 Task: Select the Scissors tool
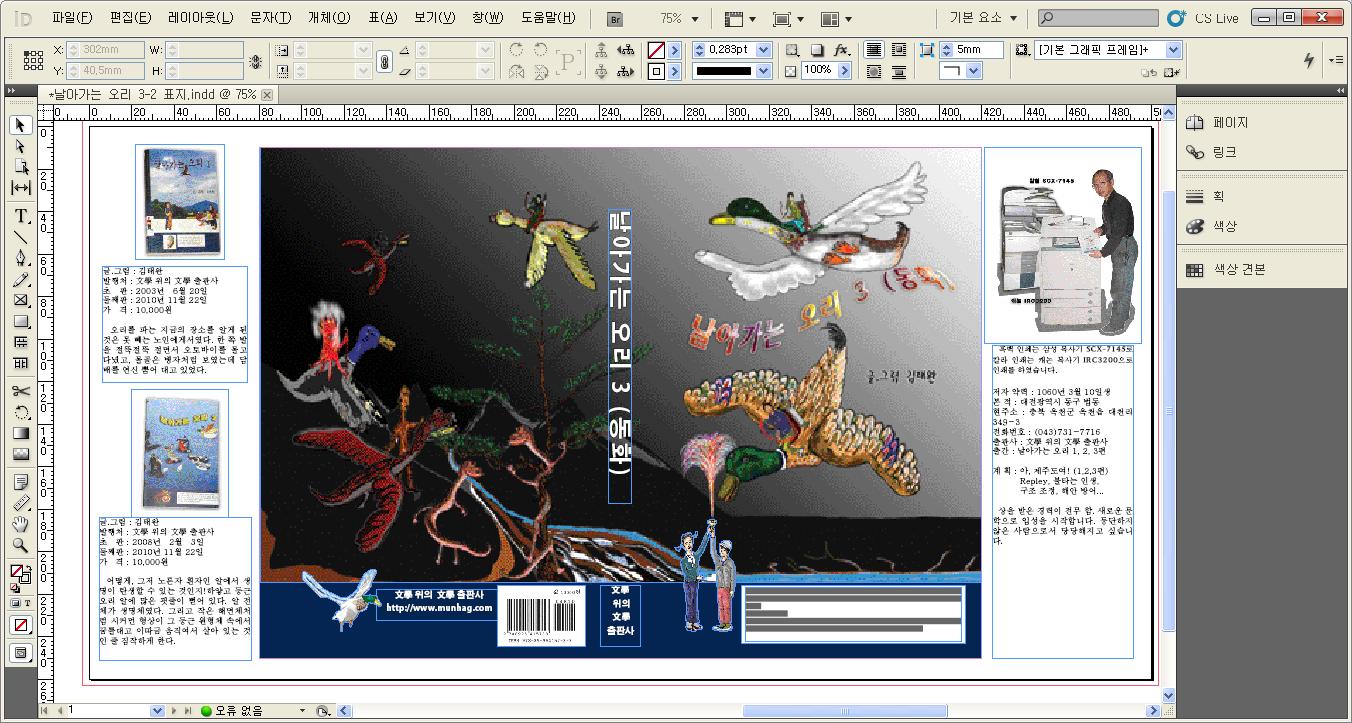(x=20, y=391)
